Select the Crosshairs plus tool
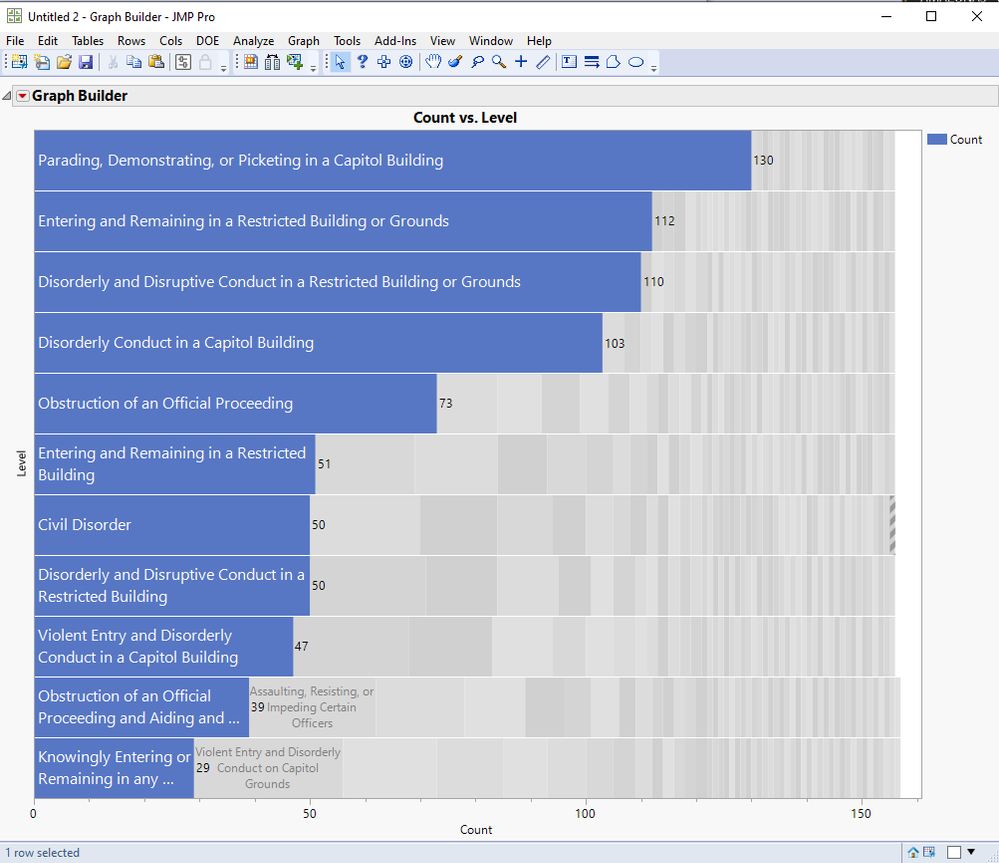The height and width of the screenshot is (863, 999). pyautogui.click(x=521, y=62)
